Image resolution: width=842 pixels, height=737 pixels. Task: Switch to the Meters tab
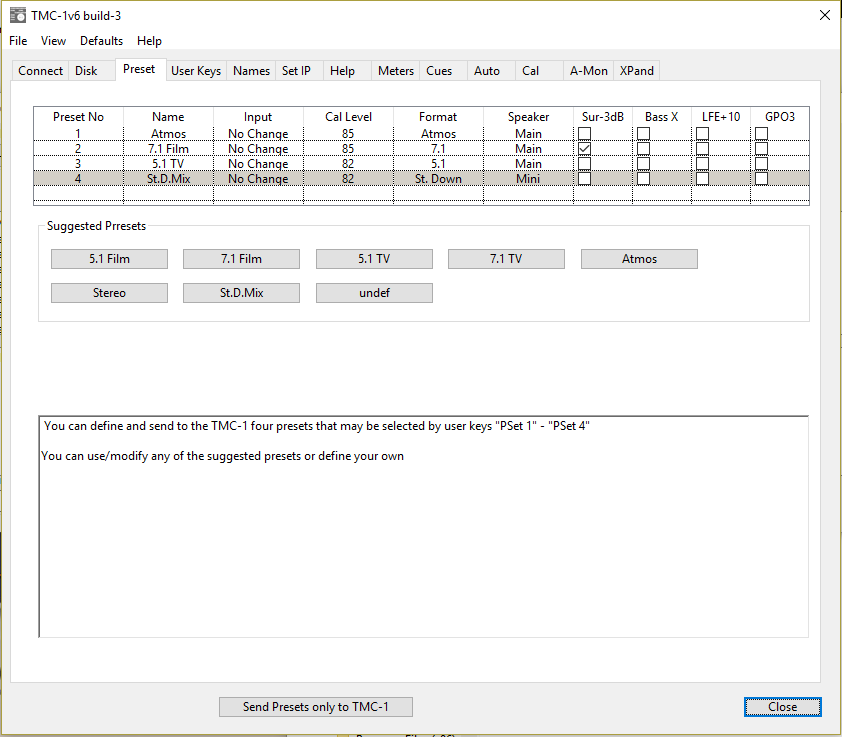click(x=396, y=71)
